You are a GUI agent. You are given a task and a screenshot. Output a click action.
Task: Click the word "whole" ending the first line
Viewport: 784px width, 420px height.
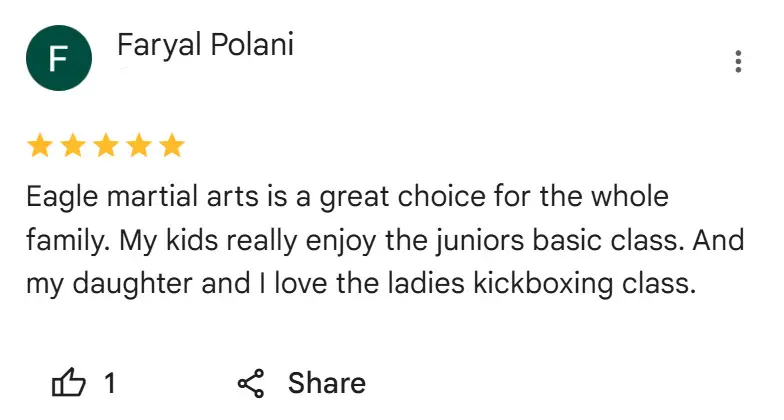click(630, 196)
